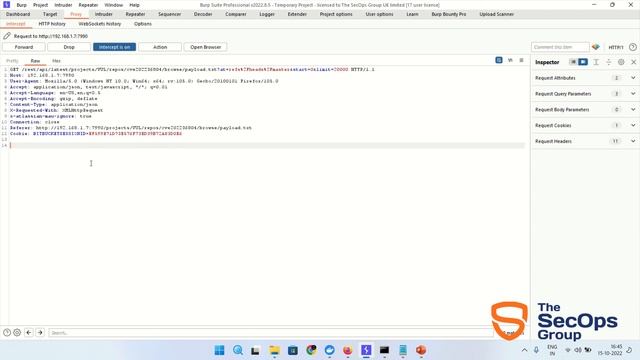Go to next search match arrow
The height and width of the screenshot is (360, 640).
(40, 333)
